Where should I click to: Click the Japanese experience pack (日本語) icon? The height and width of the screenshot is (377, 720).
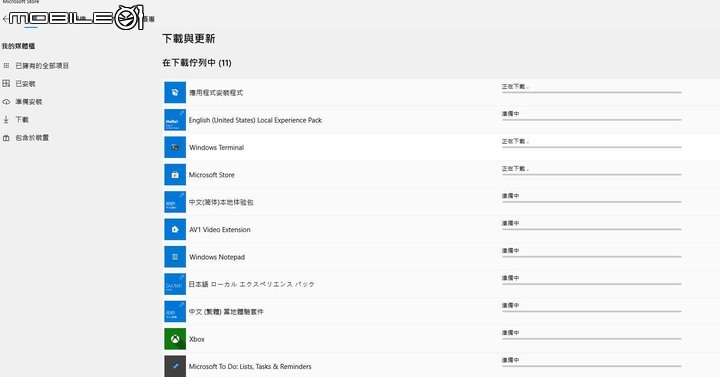[175, 284]
